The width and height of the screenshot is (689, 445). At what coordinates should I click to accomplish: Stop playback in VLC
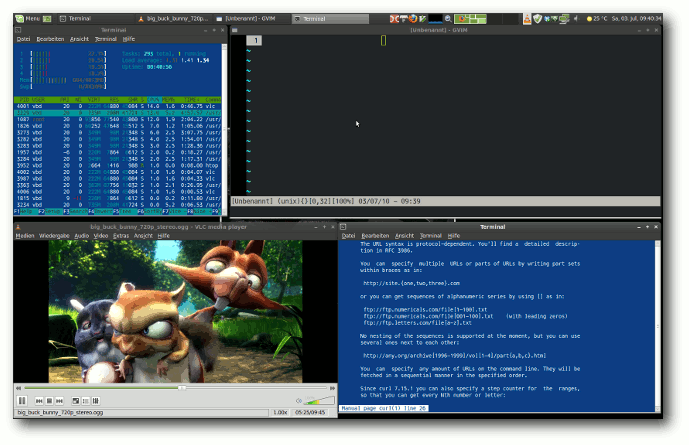pyautogui.click(x=49, y=401)
